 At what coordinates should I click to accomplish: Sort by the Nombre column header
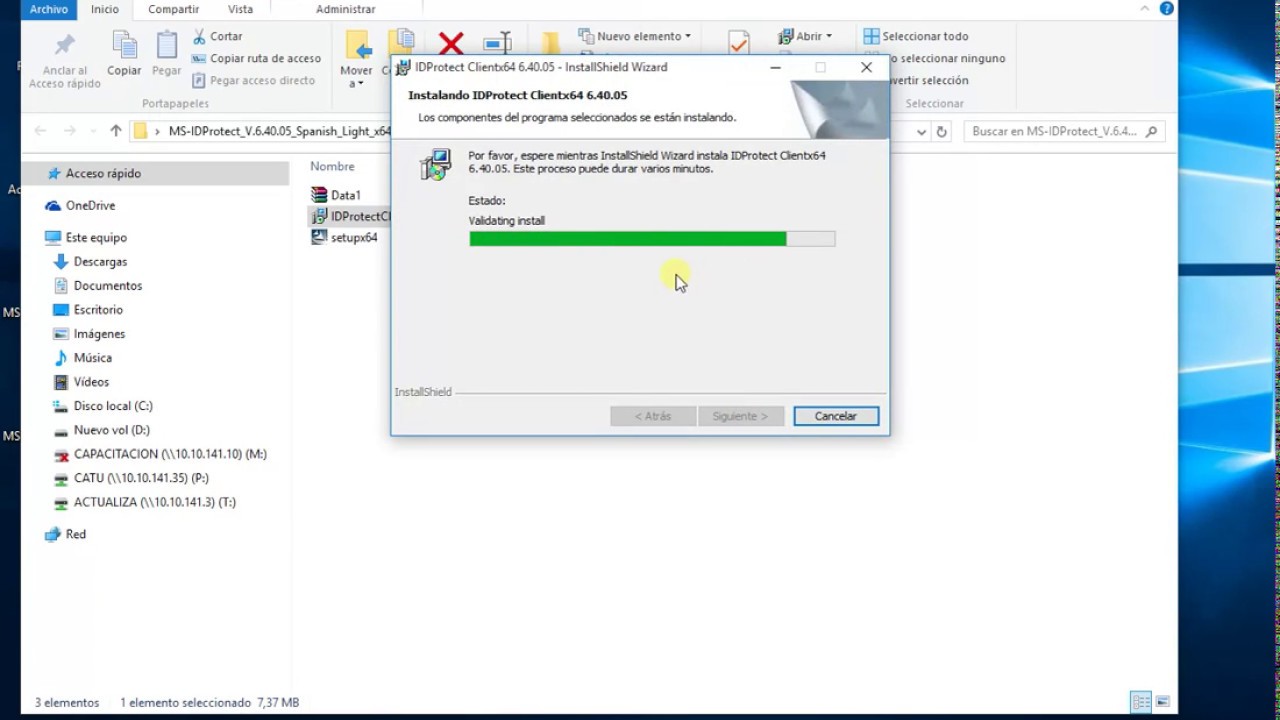pos(332,166)
